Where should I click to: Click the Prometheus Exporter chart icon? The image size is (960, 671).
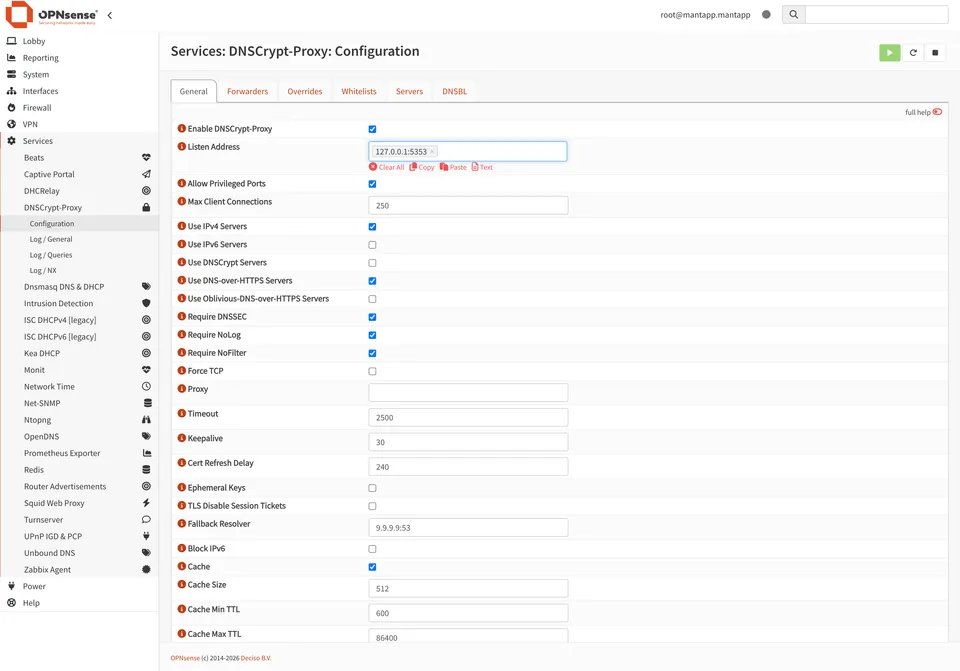point(146,453)
